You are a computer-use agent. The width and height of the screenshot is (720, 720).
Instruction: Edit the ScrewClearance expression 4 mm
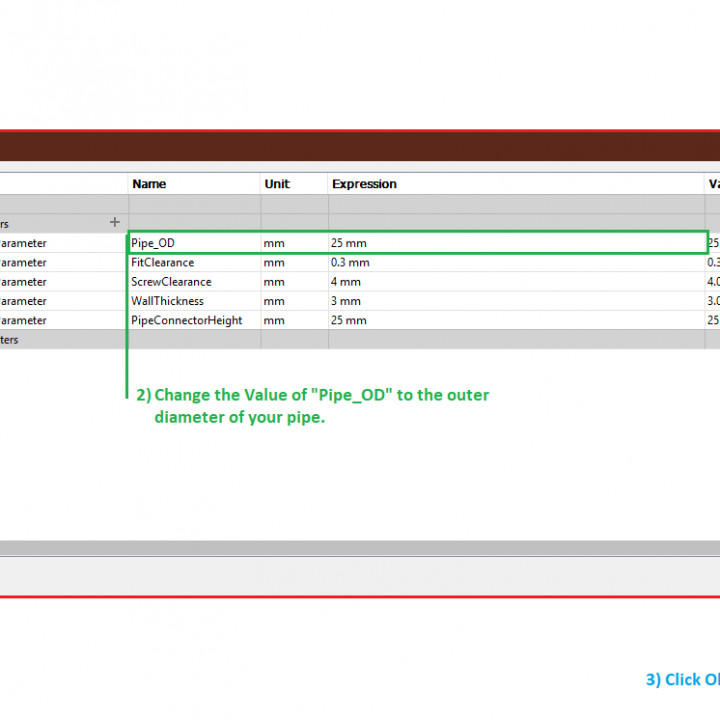(x=346, y=282)
